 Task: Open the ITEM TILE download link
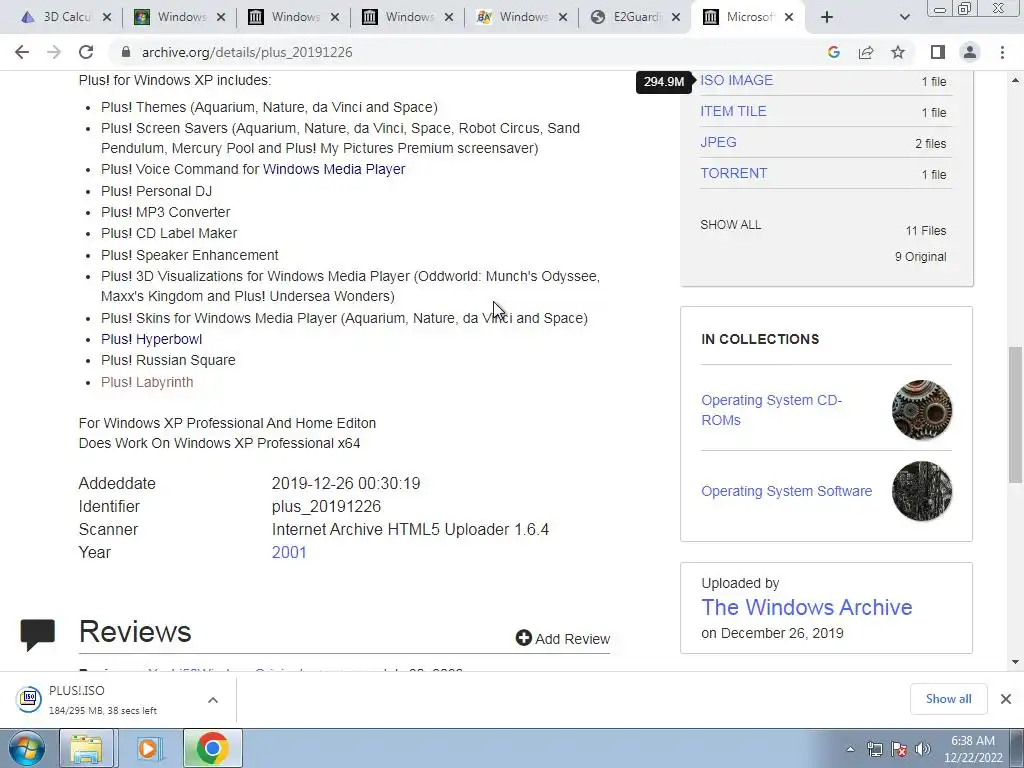pos(733,112)
